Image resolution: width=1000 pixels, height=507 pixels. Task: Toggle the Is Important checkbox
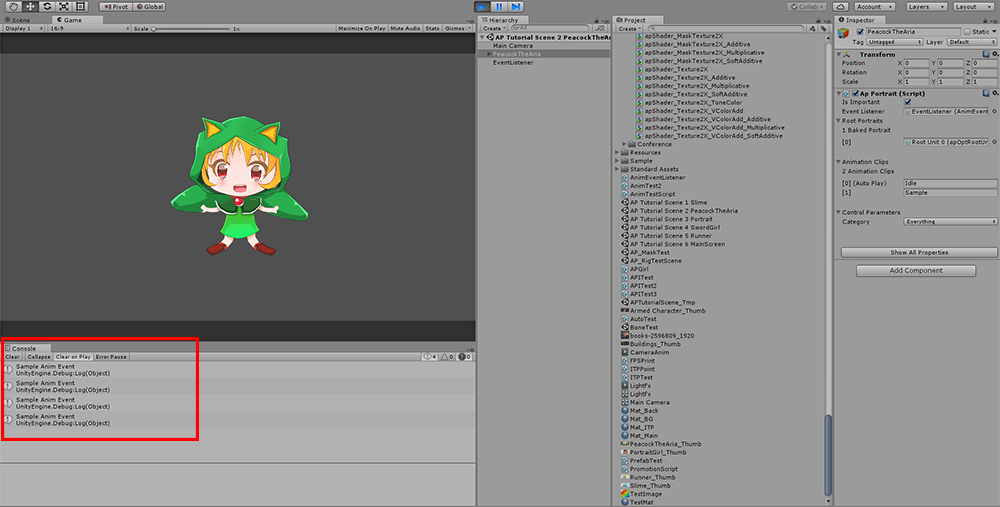coord(908,102)
